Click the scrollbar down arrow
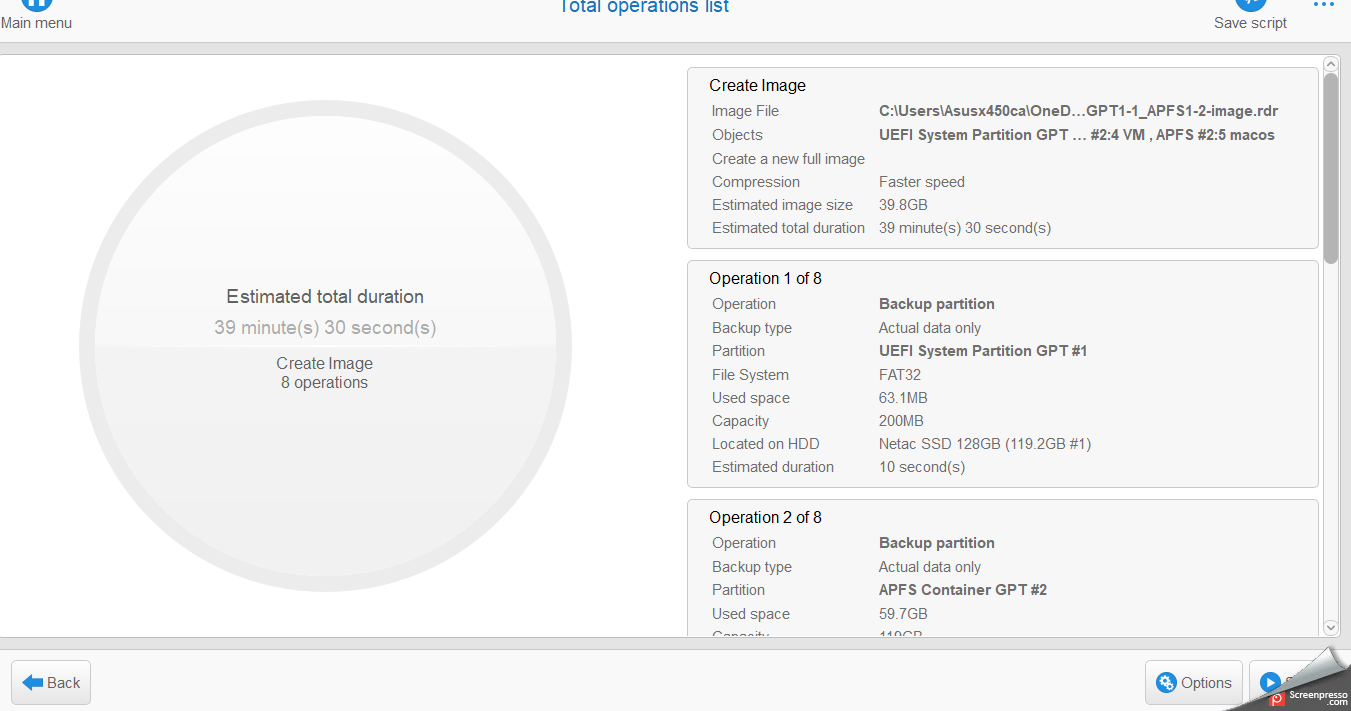 point(1330,627)
